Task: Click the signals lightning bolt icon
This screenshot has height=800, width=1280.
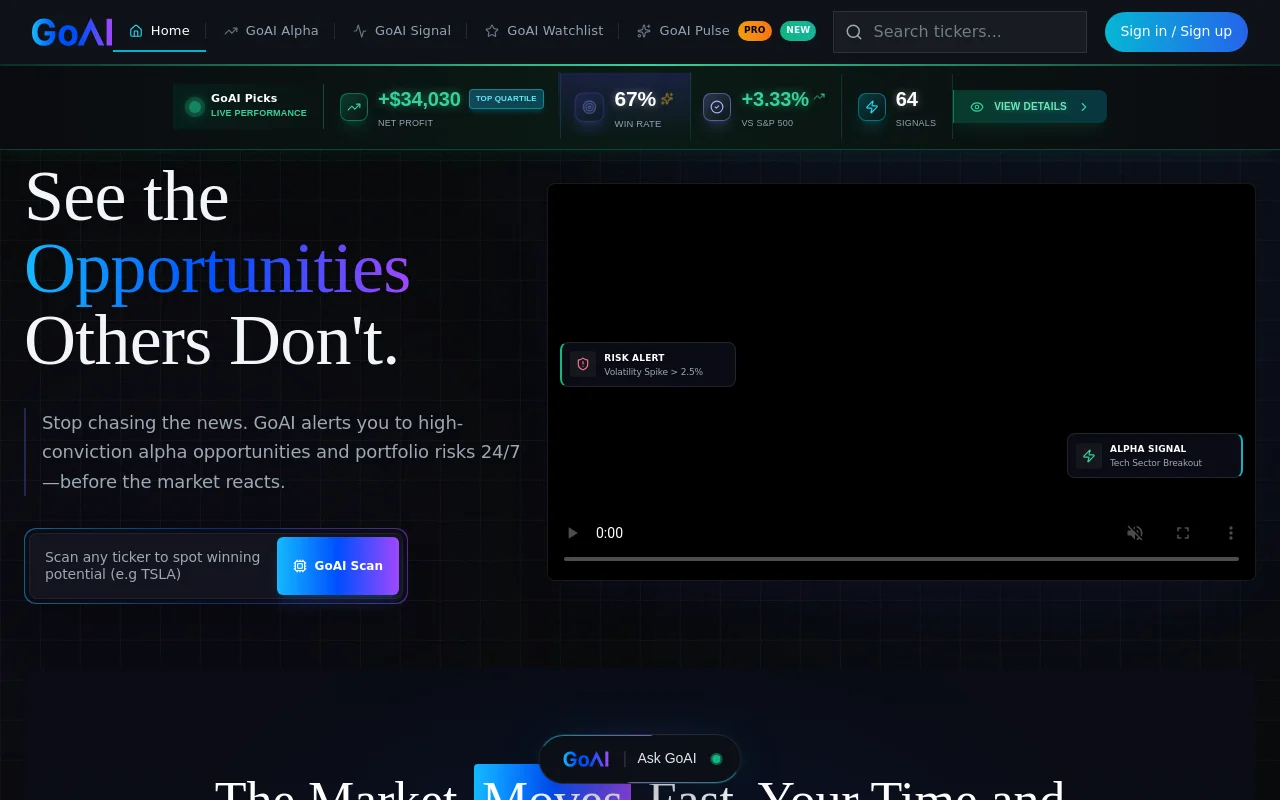Action: [872, 107]
